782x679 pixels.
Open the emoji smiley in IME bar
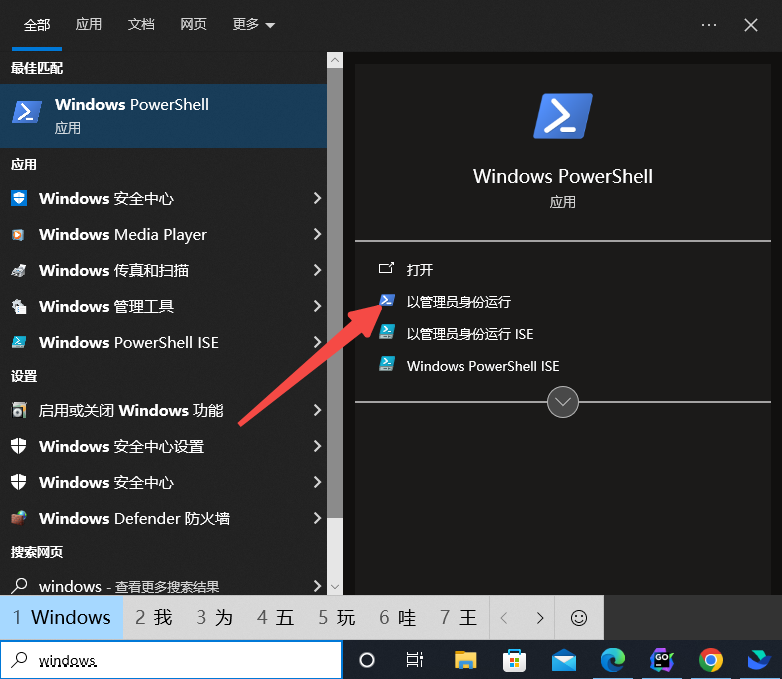coord(579,618)
